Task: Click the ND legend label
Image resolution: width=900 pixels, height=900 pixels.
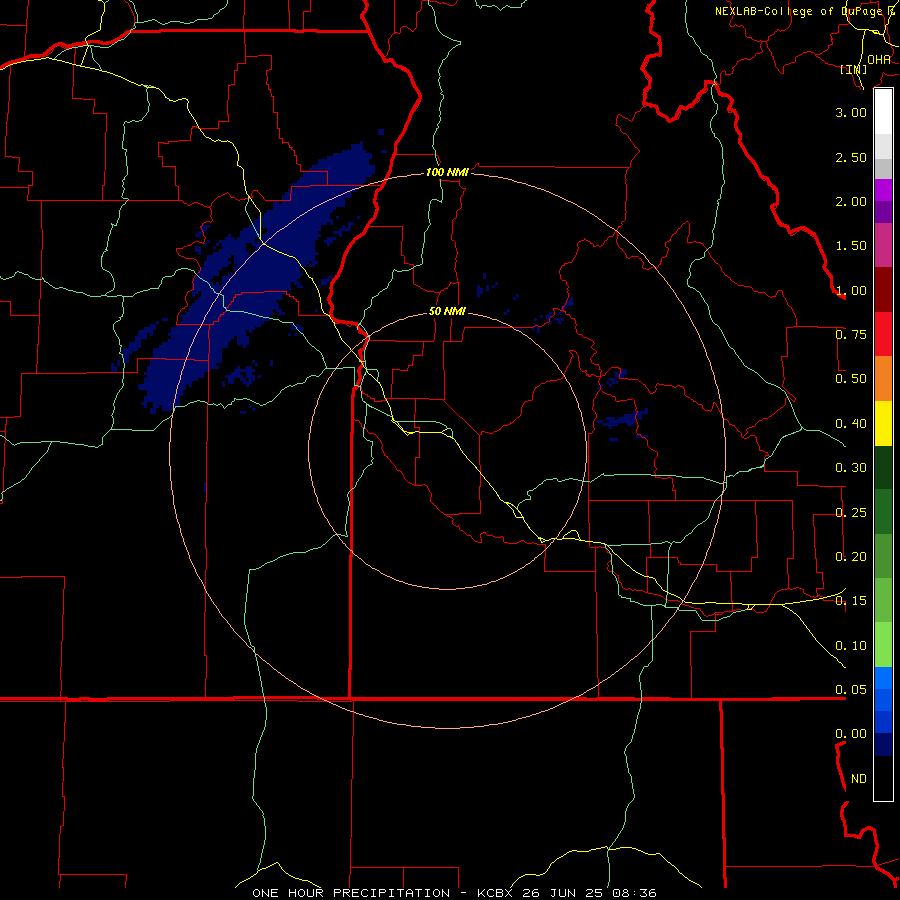Action: pyautogui.click(x=859, y=779)
